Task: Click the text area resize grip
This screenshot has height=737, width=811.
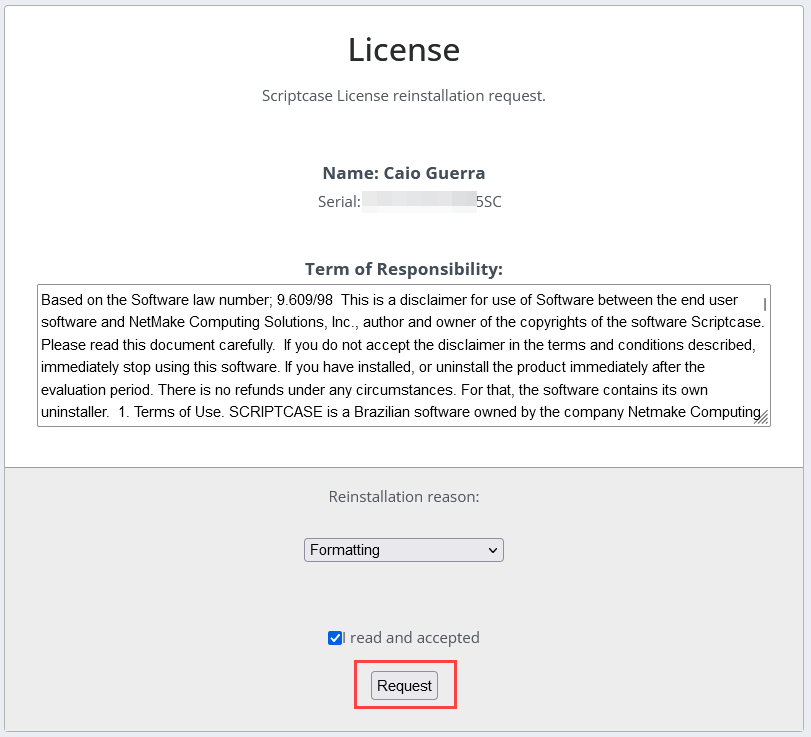Action: 761,417
